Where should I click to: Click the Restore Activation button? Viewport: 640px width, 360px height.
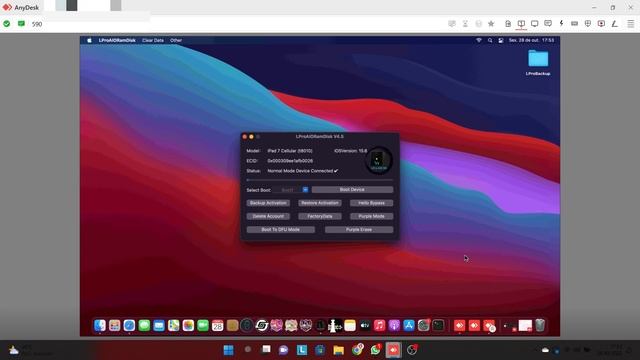(320, 203)
